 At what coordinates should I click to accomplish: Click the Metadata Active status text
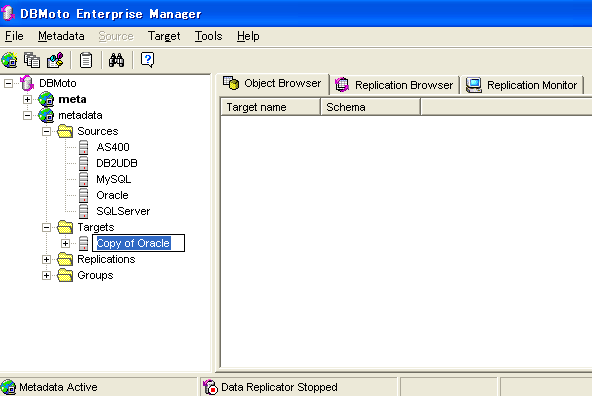58,387
